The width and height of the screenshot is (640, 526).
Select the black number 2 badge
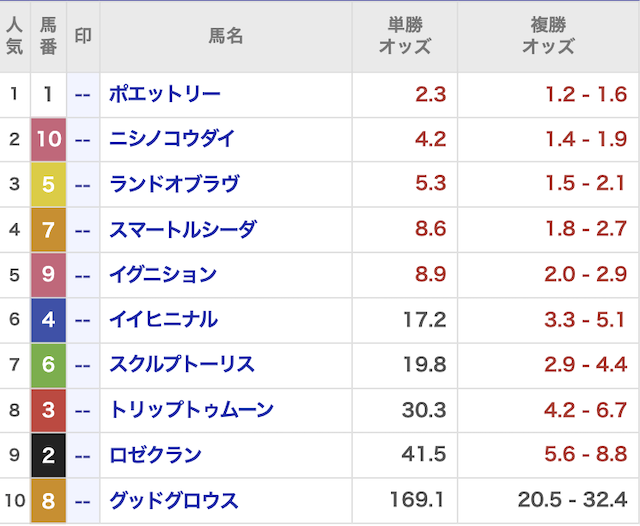coord(49,455)
